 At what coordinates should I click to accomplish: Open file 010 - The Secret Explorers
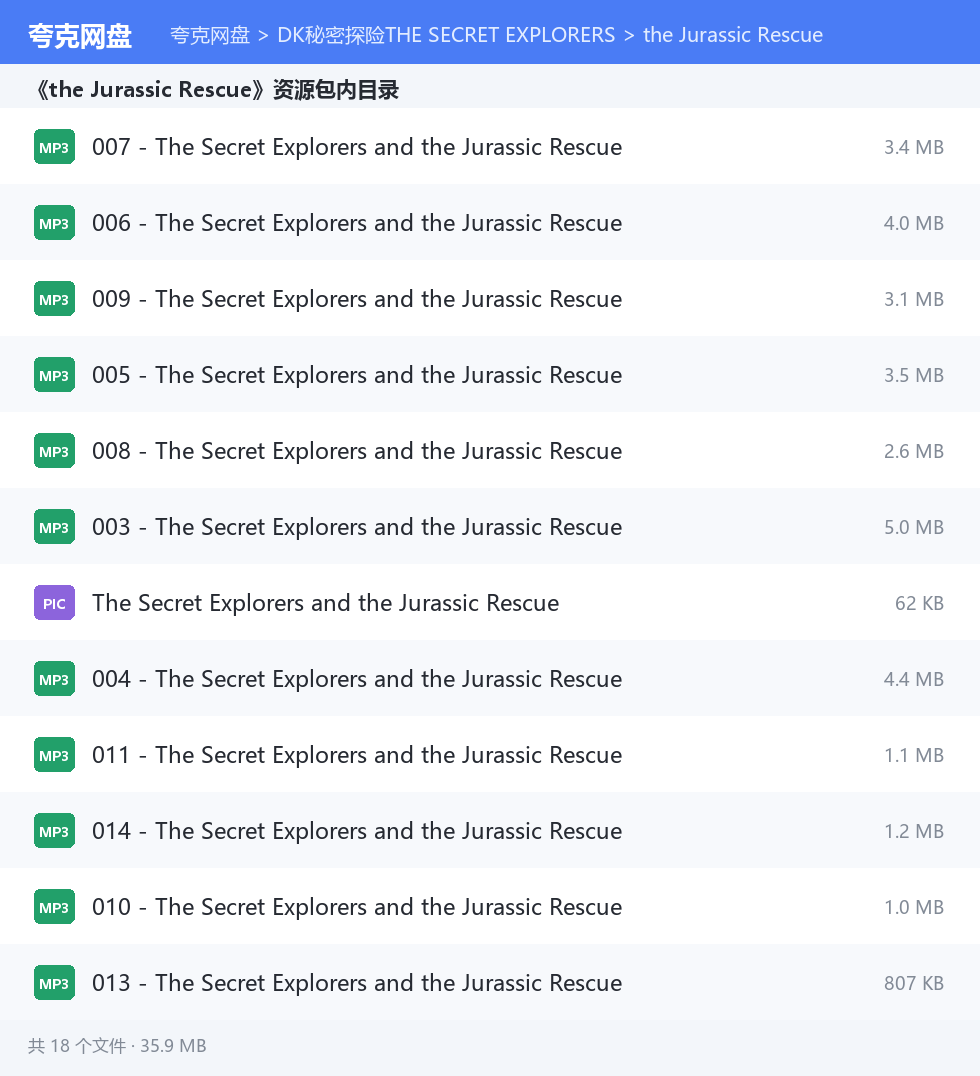click(357, 907)
